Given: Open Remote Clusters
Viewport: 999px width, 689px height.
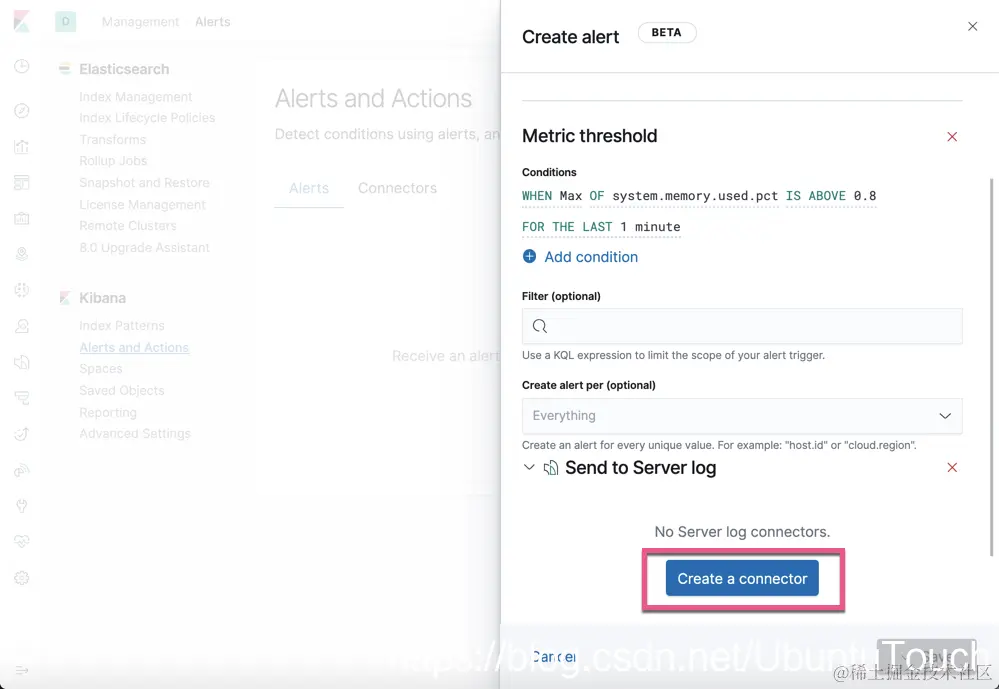Looking at the screenshot, I should point(127,226).
